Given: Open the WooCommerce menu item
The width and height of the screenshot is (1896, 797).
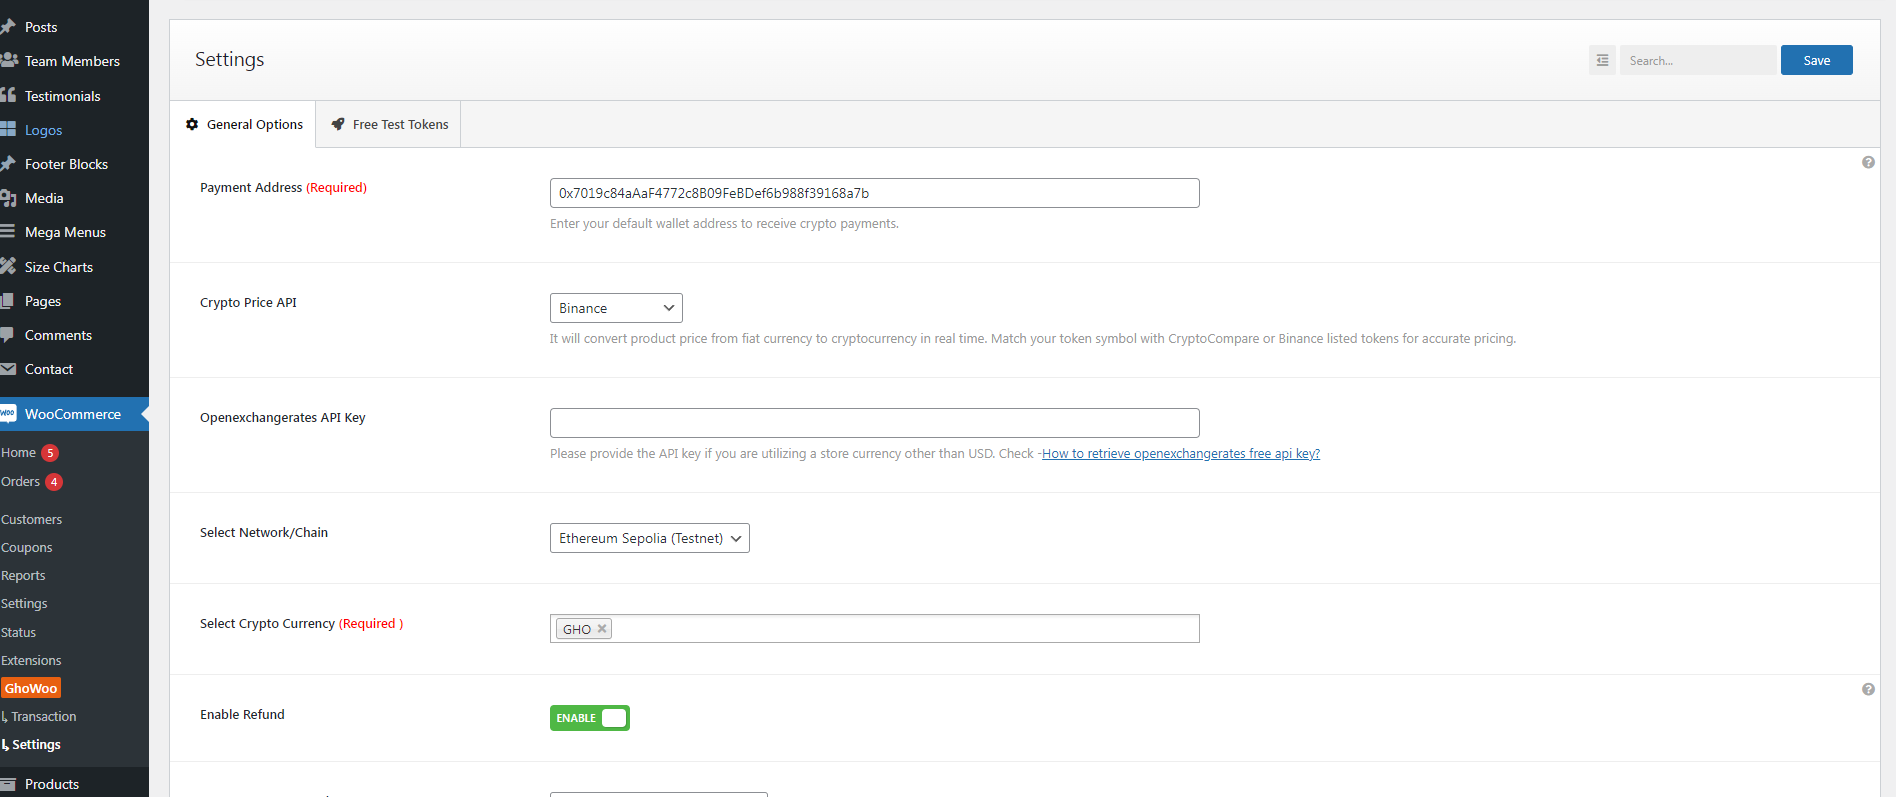Looking at the screenshot, I should [x=74, y=413].
